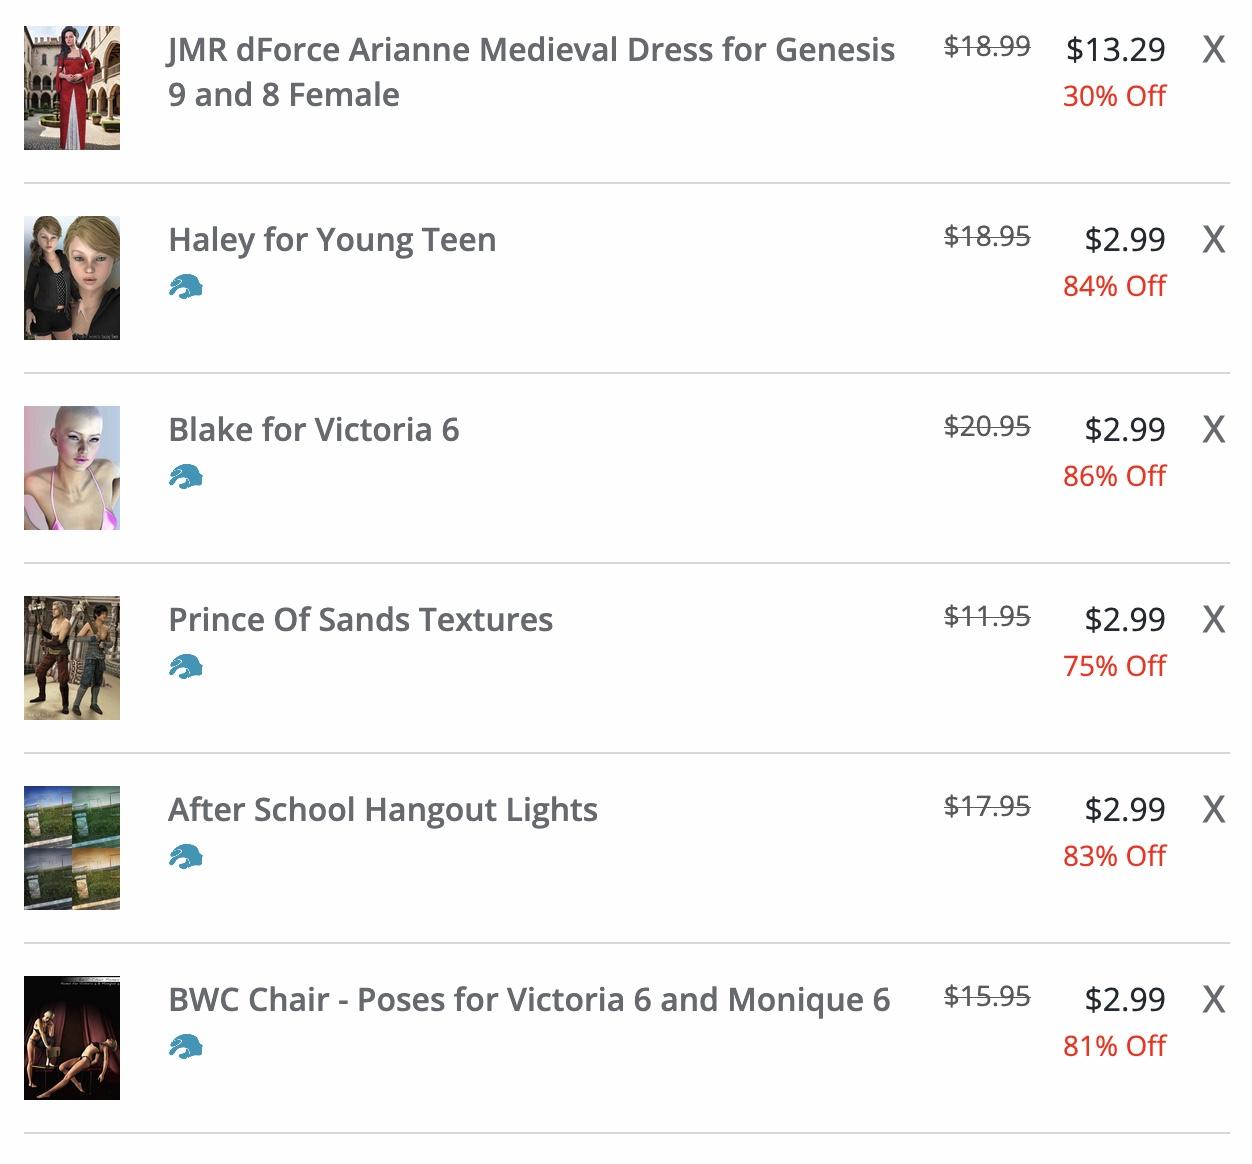Open JMR dForce Arianne Medieval Dress product link
Viewport: 1252px width, 1164px height.
point(530,50)
